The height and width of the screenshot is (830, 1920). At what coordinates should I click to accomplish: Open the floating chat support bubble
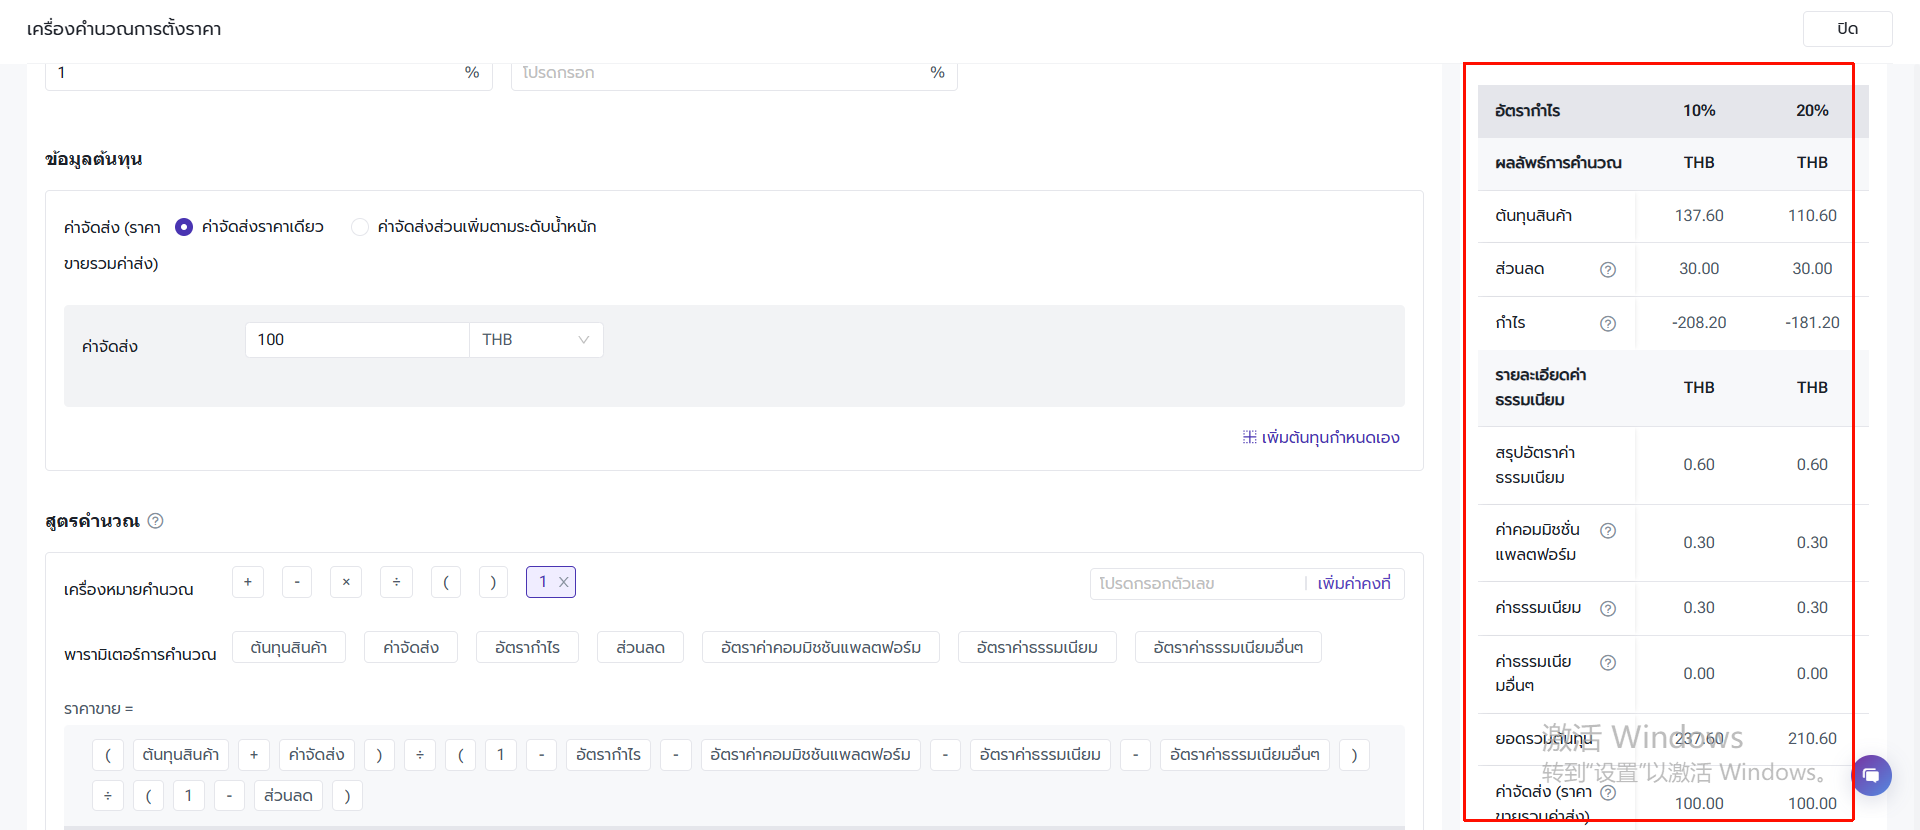point(1871,775)
